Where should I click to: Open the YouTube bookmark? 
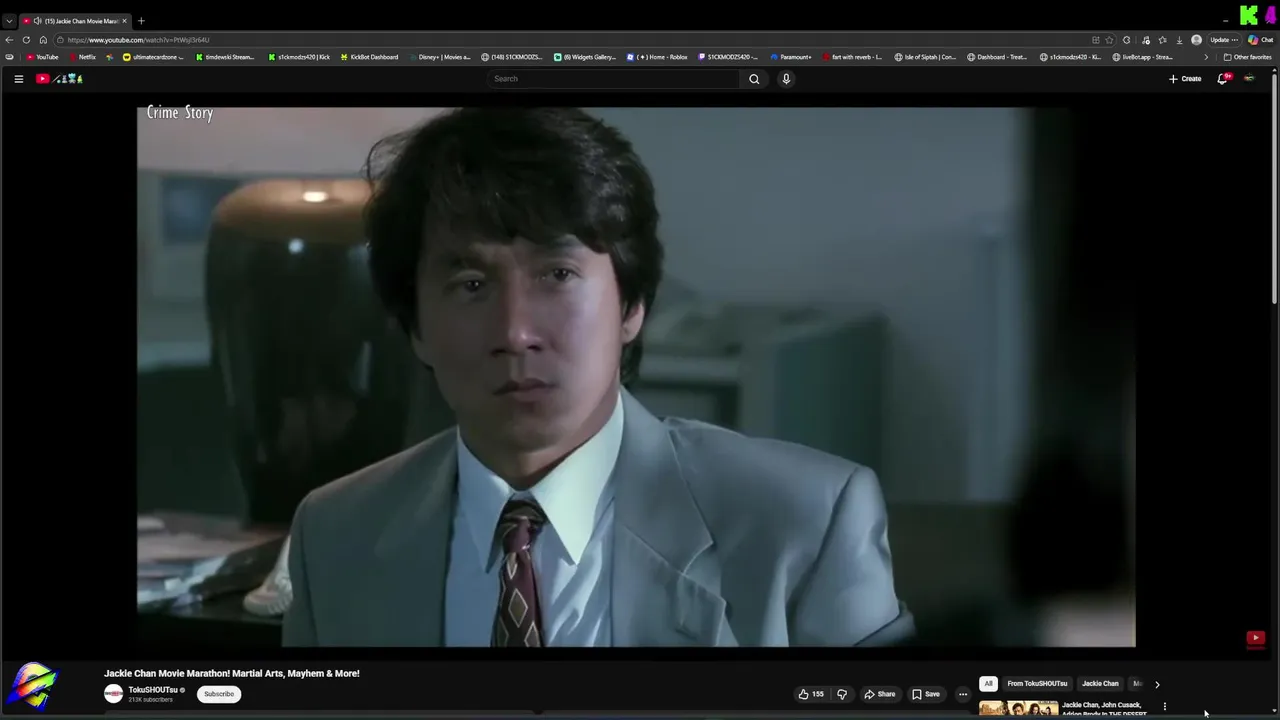(x=42, y=57)
